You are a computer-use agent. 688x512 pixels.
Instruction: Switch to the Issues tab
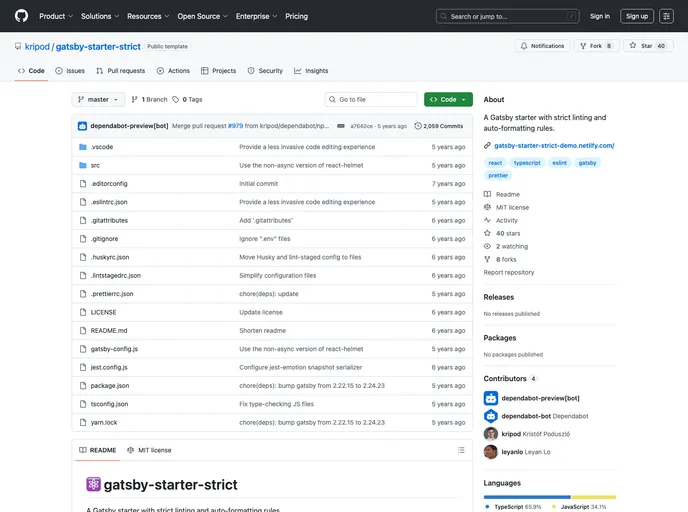tap(70, 71)
